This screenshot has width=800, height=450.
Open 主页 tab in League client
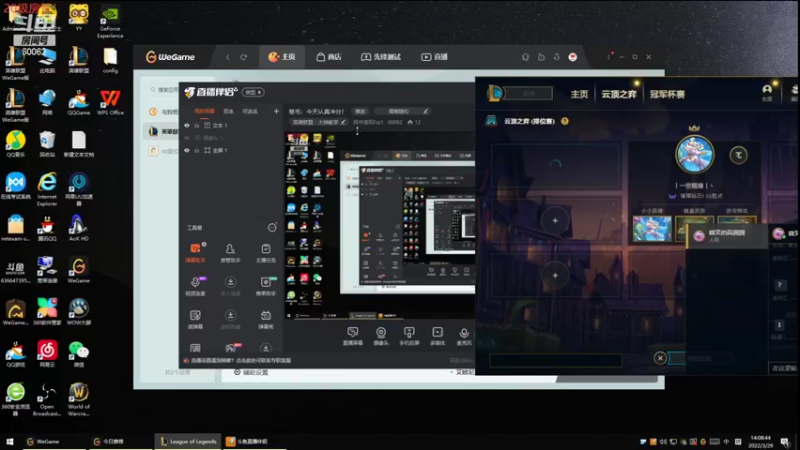click(x=579, y=94)
